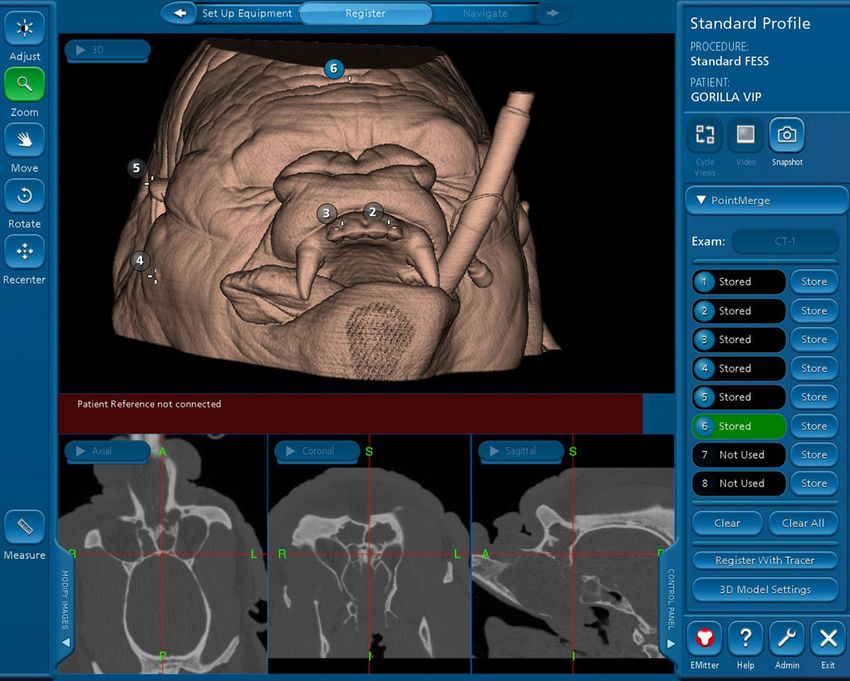Click Store for point 4

point(814,369)
